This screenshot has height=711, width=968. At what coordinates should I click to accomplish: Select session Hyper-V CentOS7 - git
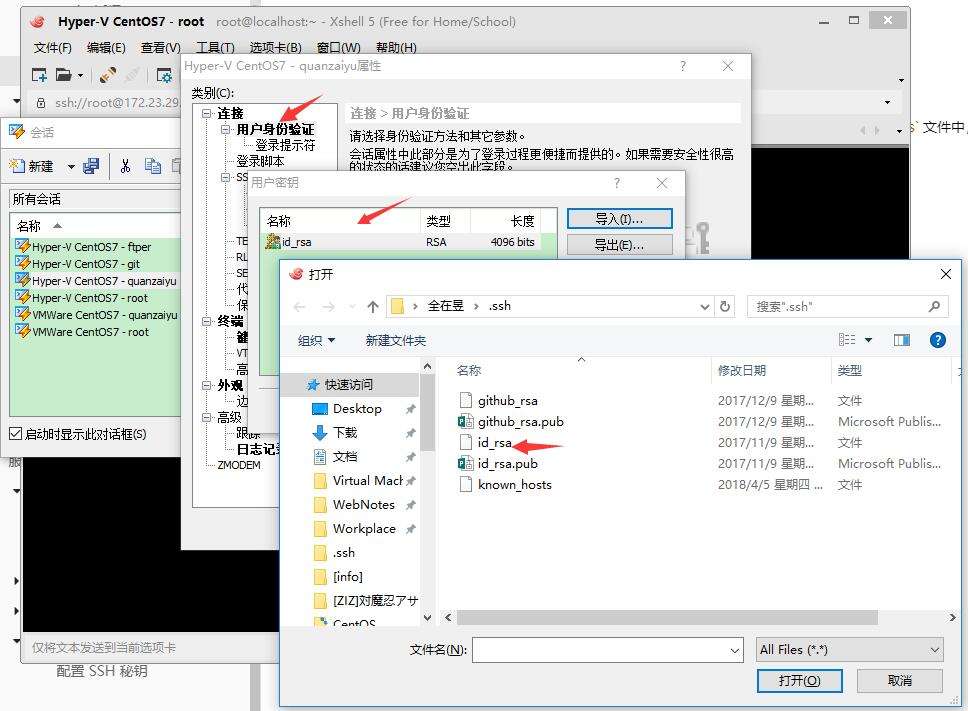point(86,264)
